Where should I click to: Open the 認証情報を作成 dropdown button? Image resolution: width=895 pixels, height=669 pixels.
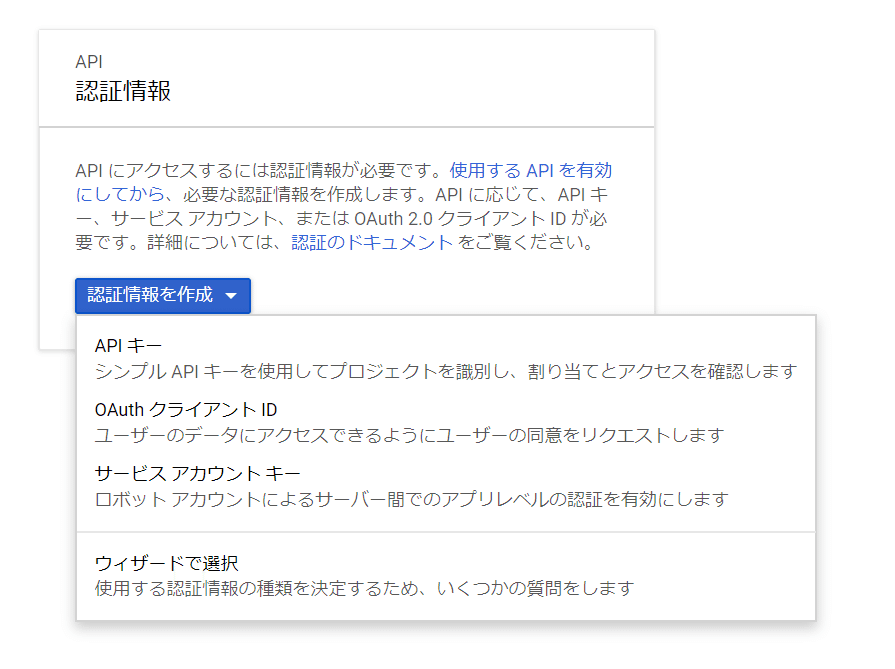(163, 296)
